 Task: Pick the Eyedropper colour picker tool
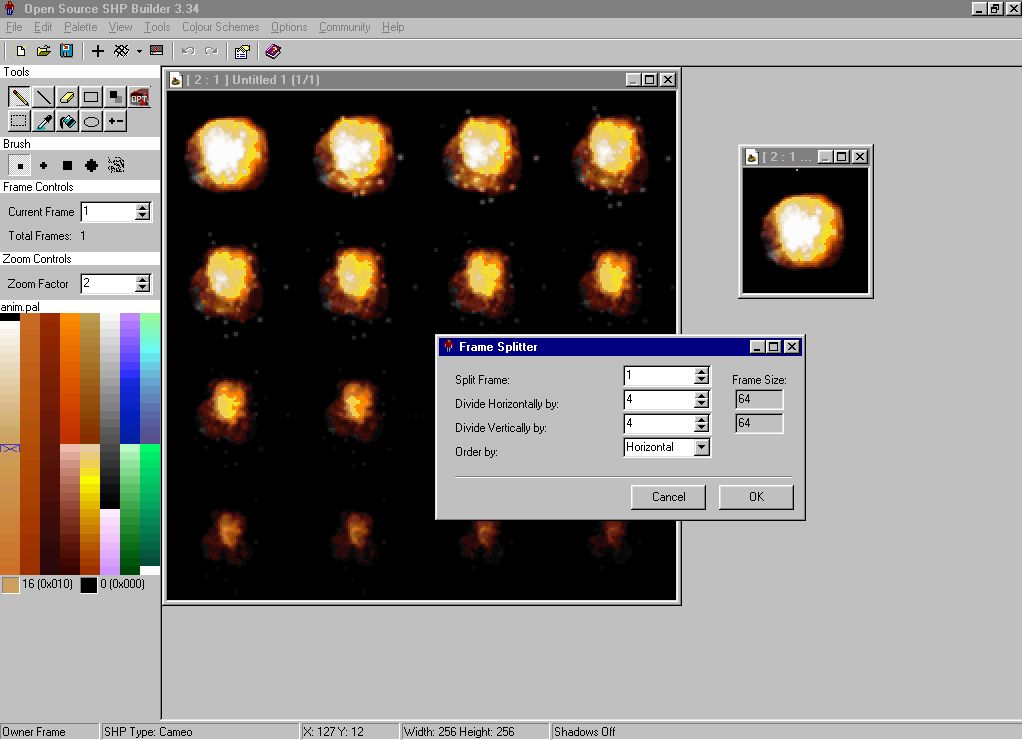click(43, 121)
